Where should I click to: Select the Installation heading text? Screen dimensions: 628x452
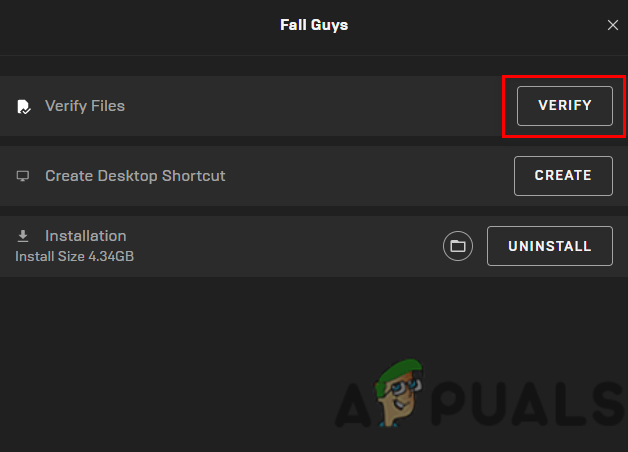pyautogui.click(x=86, y=236)
